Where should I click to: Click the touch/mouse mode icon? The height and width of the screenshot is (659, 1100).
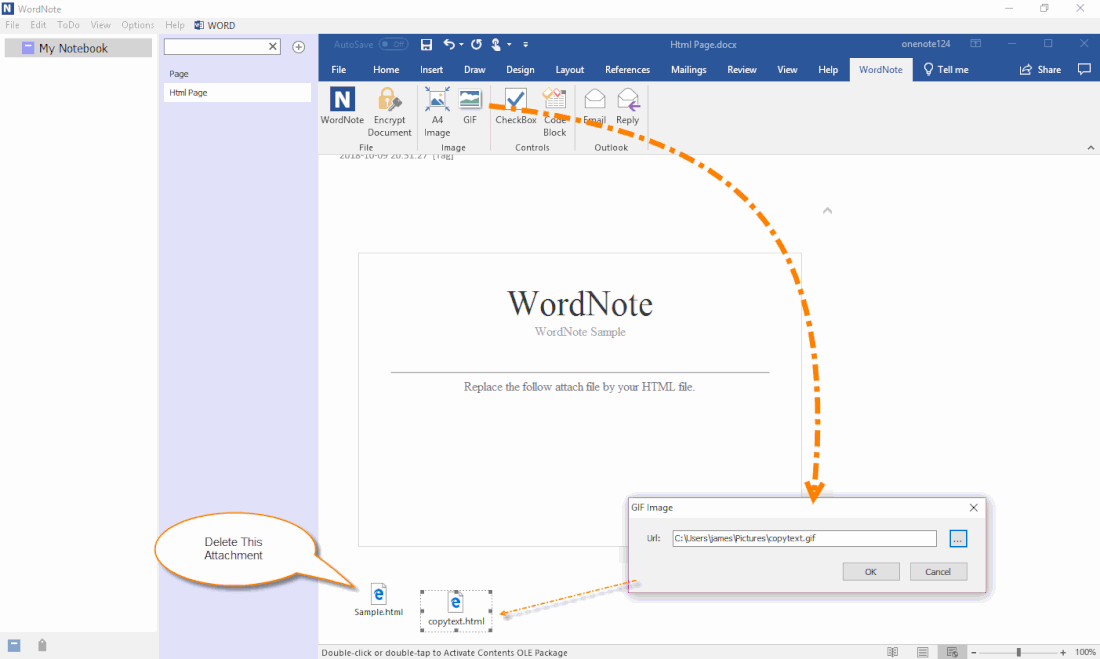(496, 44)
